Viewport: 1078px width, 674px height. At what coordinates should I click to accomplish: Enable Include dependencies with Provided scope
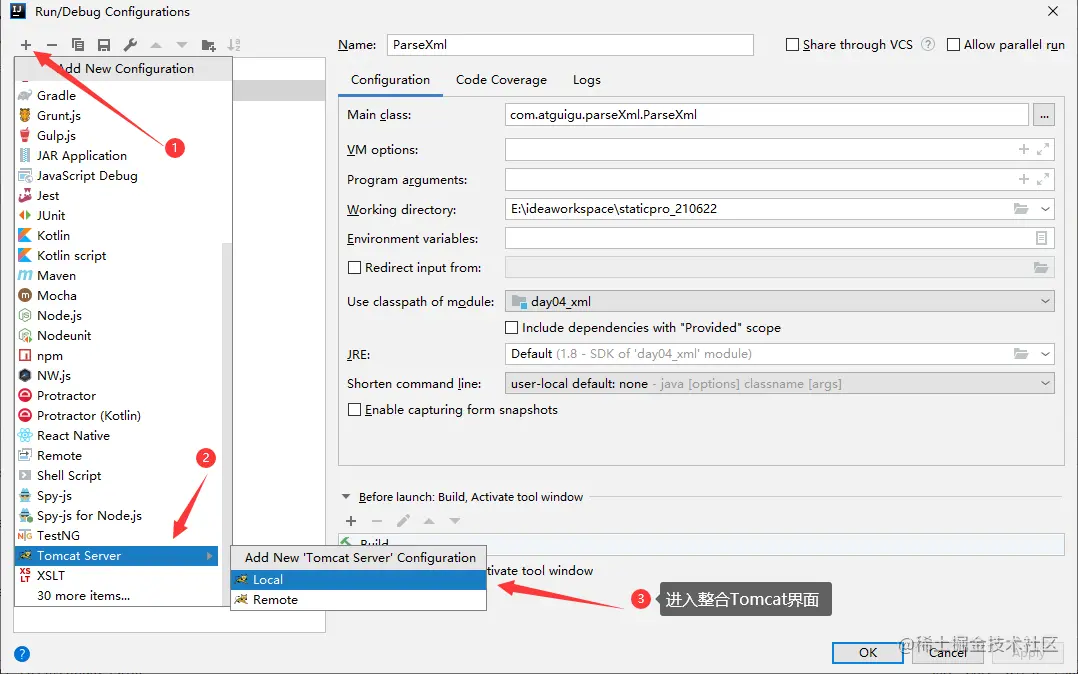click(512, 327)
